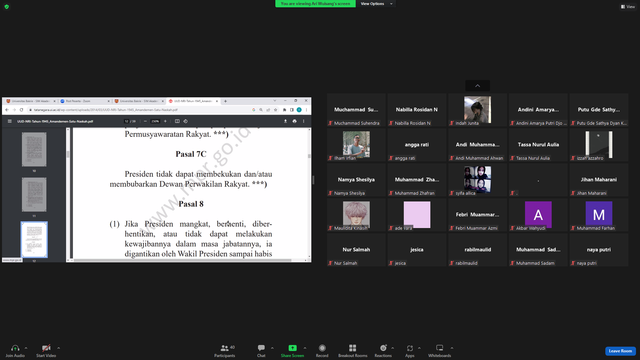Select the UUD-NRI-Tahun-1945 PDF tab in shared browser
Screen dimensions: 640x360
193,101
